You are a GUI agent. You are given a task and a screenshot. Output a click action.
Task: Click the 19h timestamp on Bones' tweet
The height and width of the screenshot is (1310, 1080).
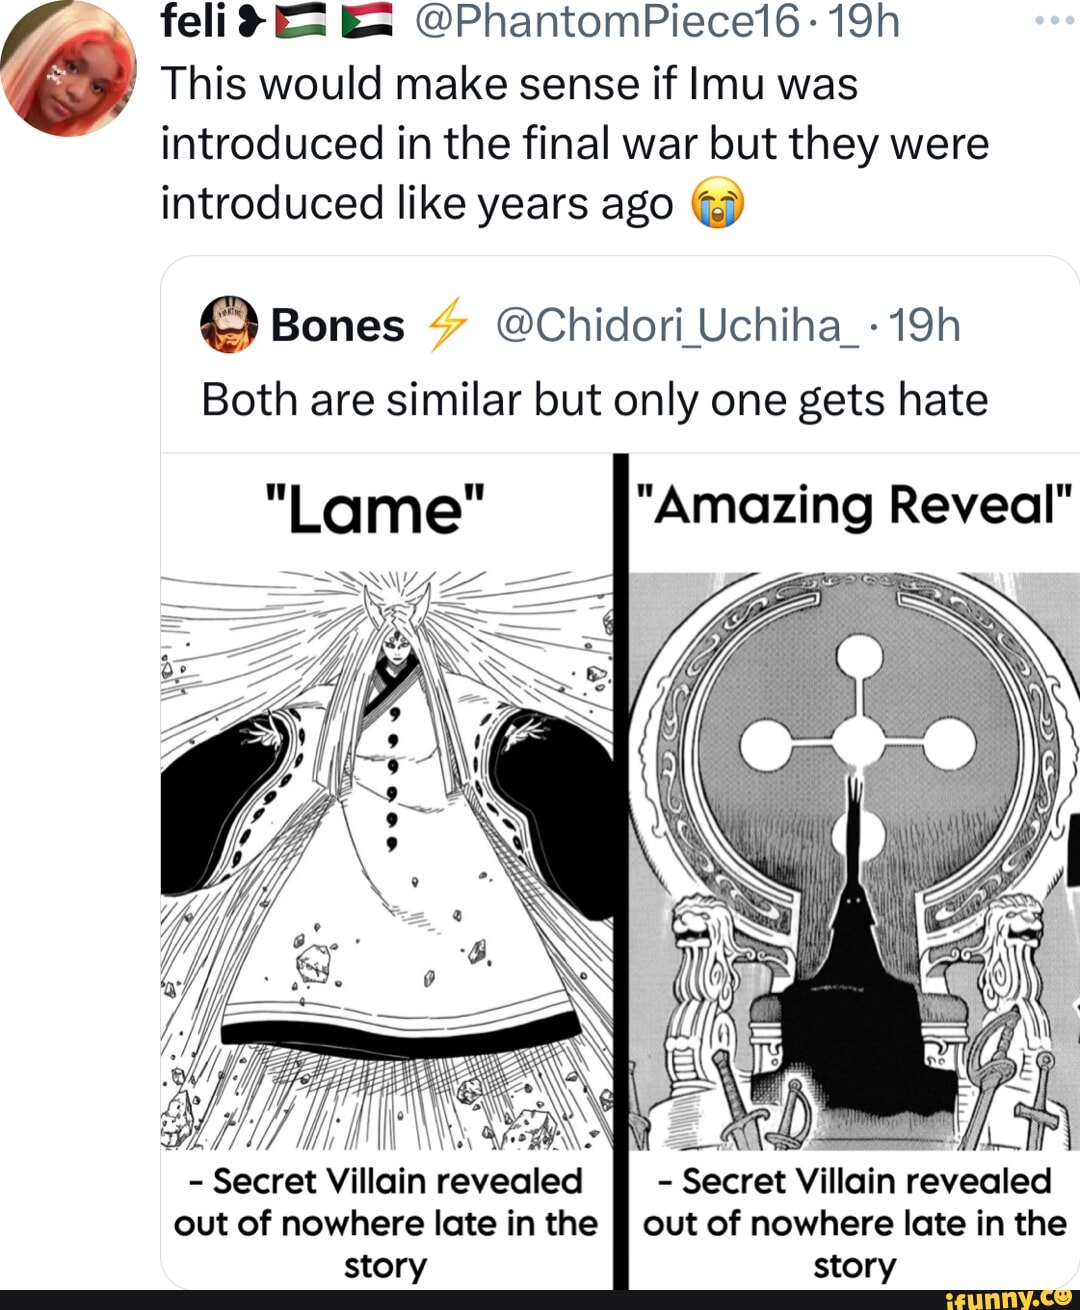(x=924, y=325)
